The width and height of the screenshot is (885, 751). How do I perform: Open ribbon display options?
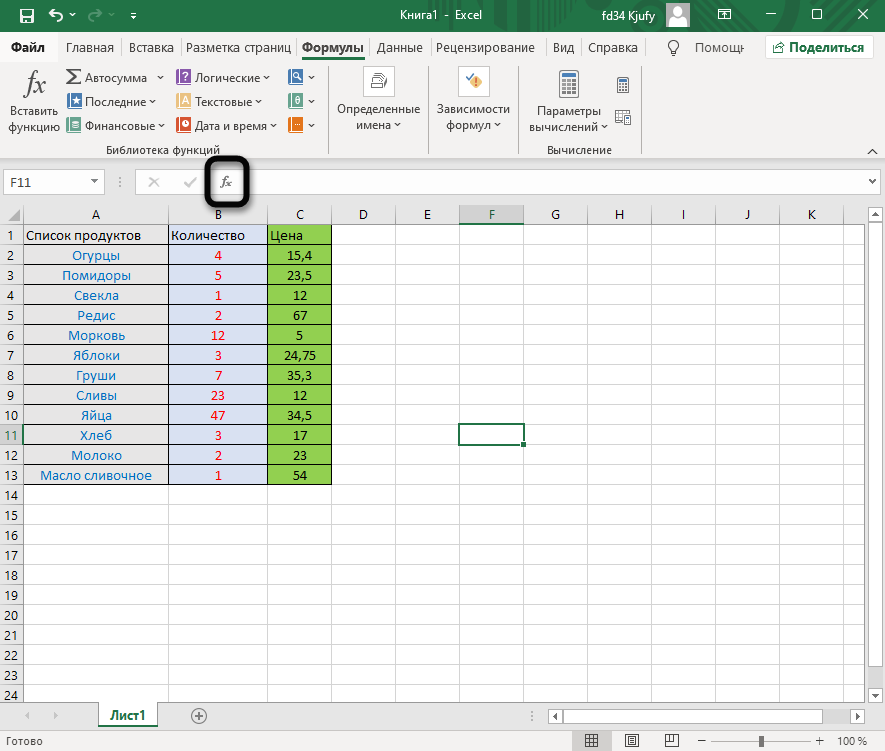(x=724, y=15)
